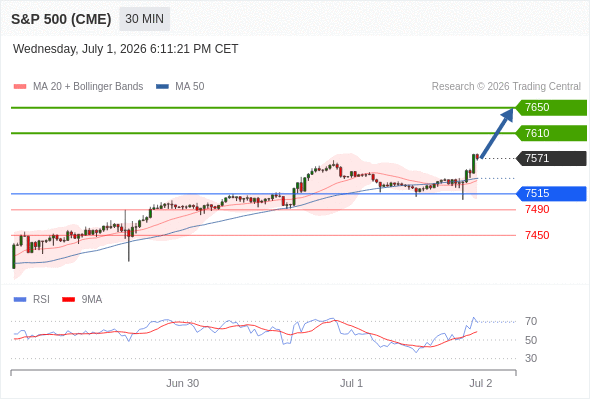
Task: Click the green 7650 resistance label
Action: click(551, 108)
